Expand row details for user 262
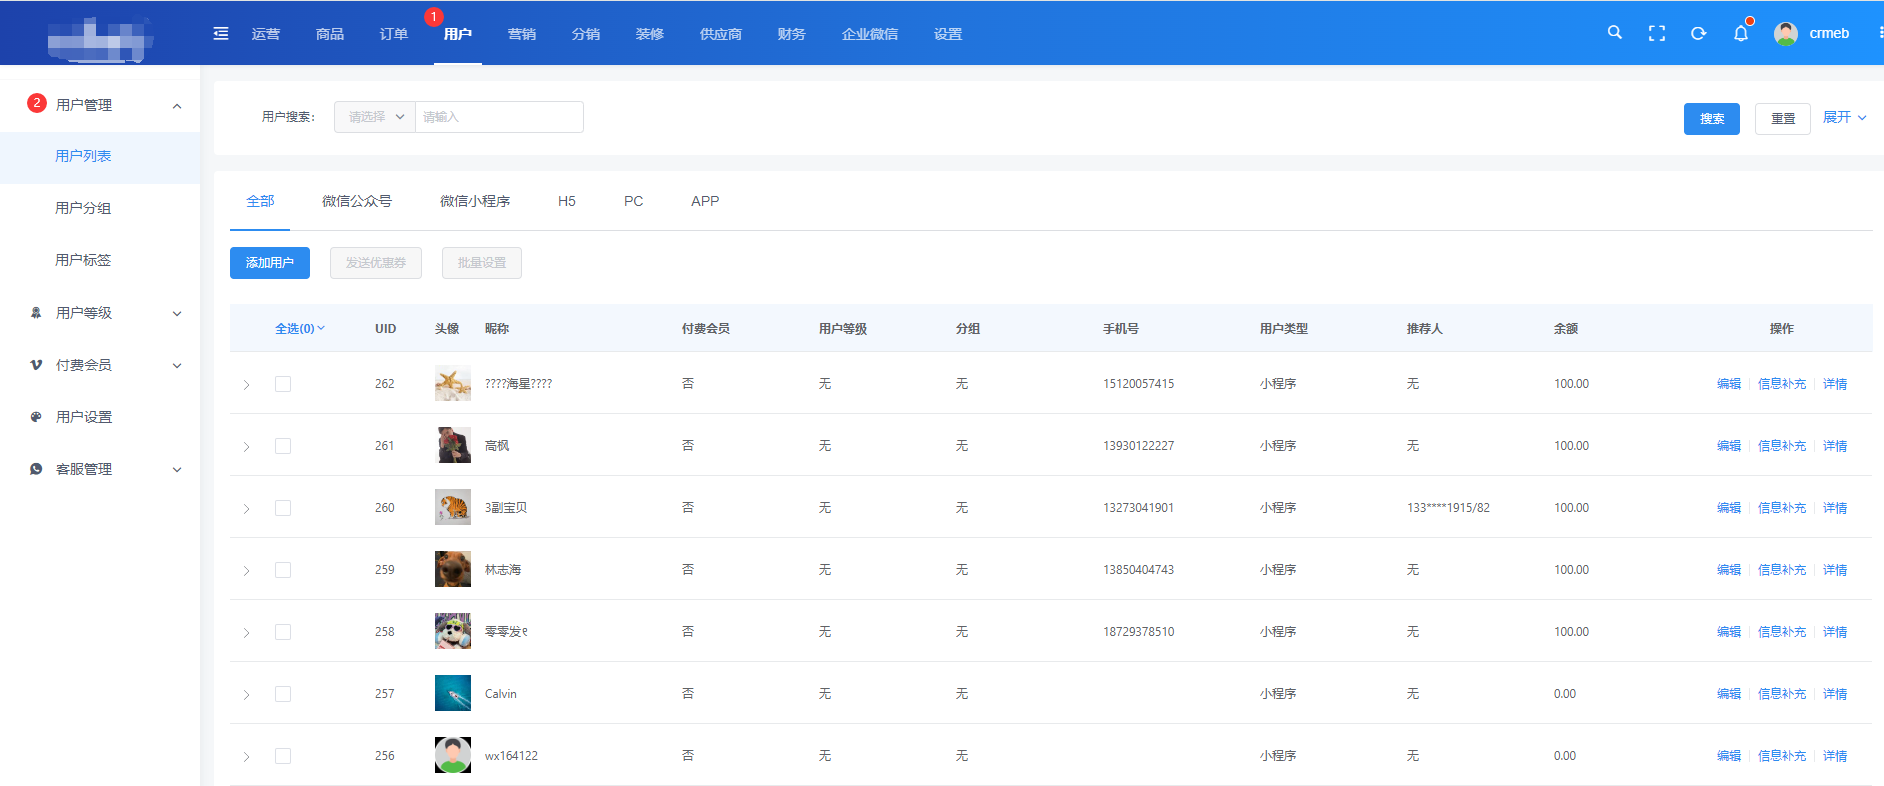Image resolution: width=1884 pixels, height=786 pixels. [x=246, y=384]
